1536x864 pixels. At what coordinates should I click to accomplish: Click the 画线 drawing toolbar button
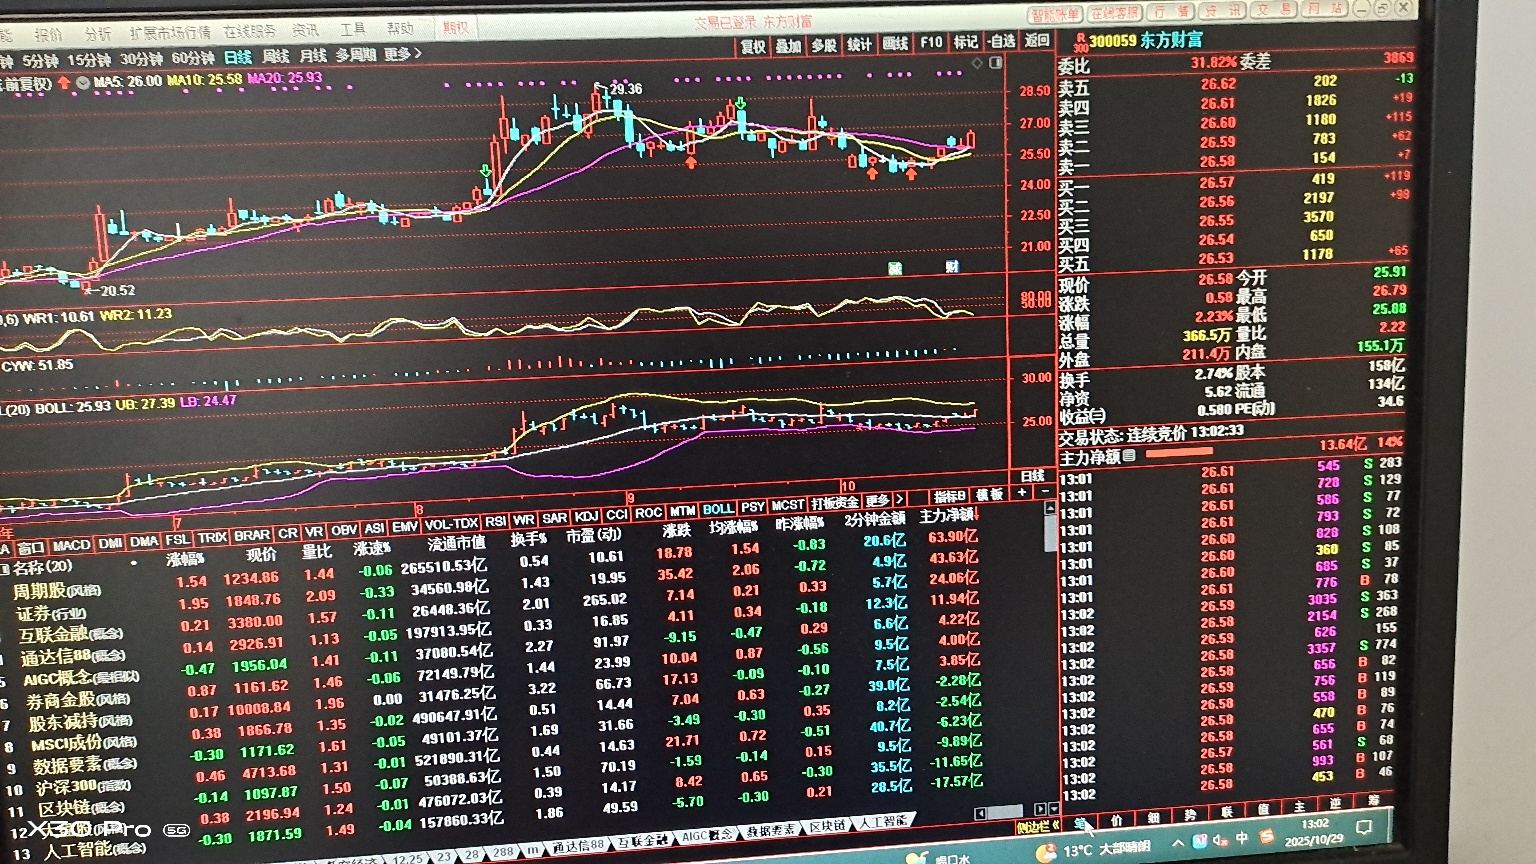pos(895,43)
